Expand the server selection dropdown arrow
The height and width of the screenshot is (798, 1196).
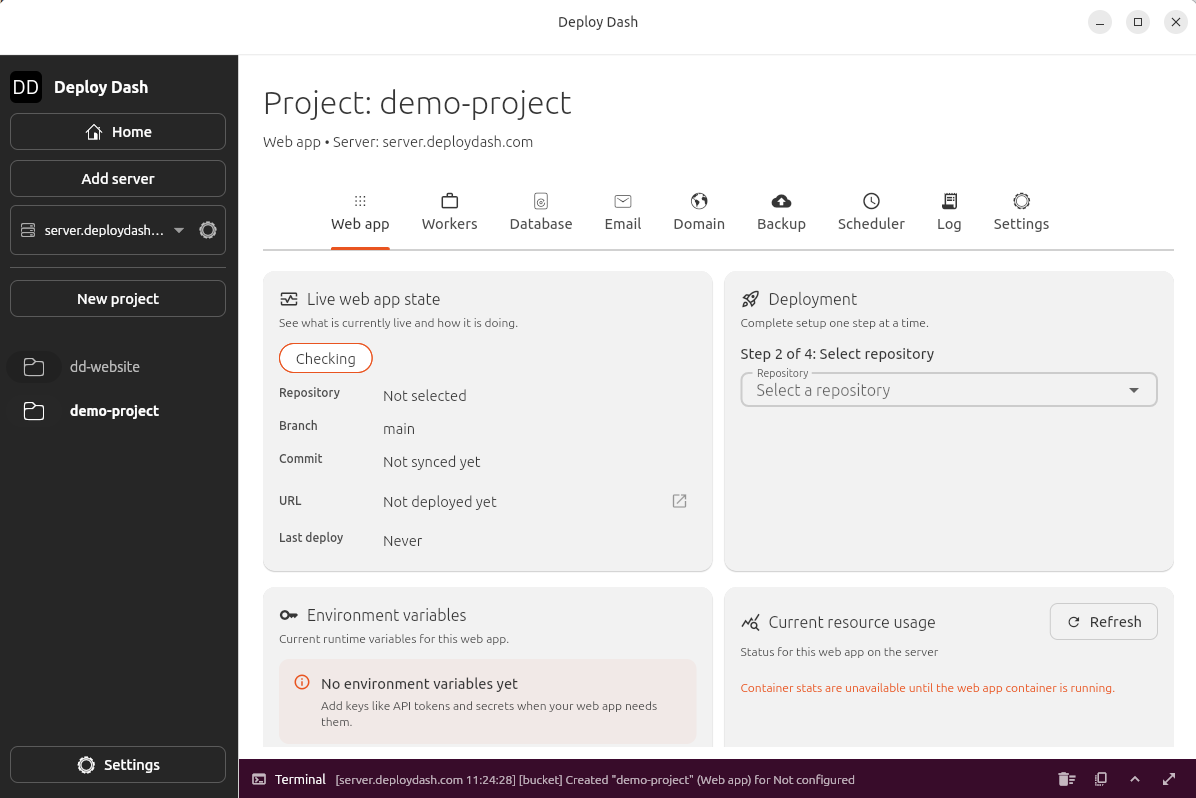click(179, 229)
